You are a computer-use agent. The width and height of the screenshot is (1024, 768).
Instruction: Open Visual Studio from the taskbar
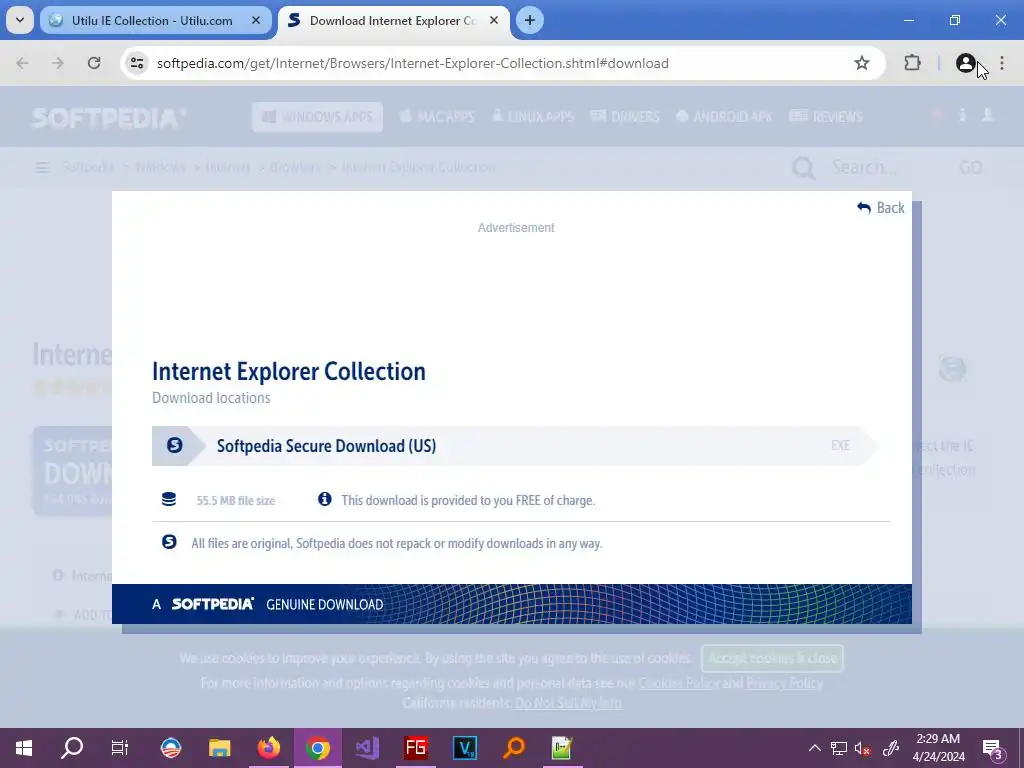[367, 748]
